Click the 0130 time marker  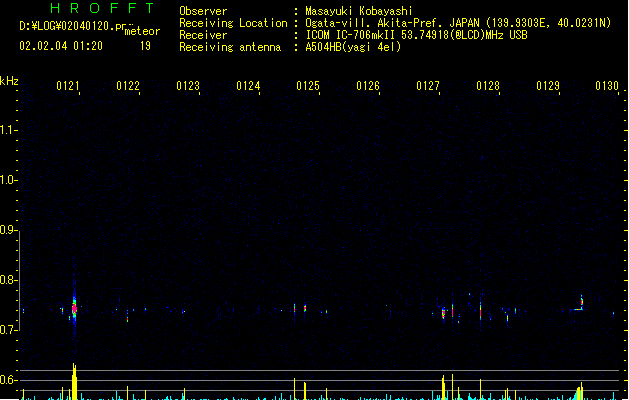(x=607, y=86)
